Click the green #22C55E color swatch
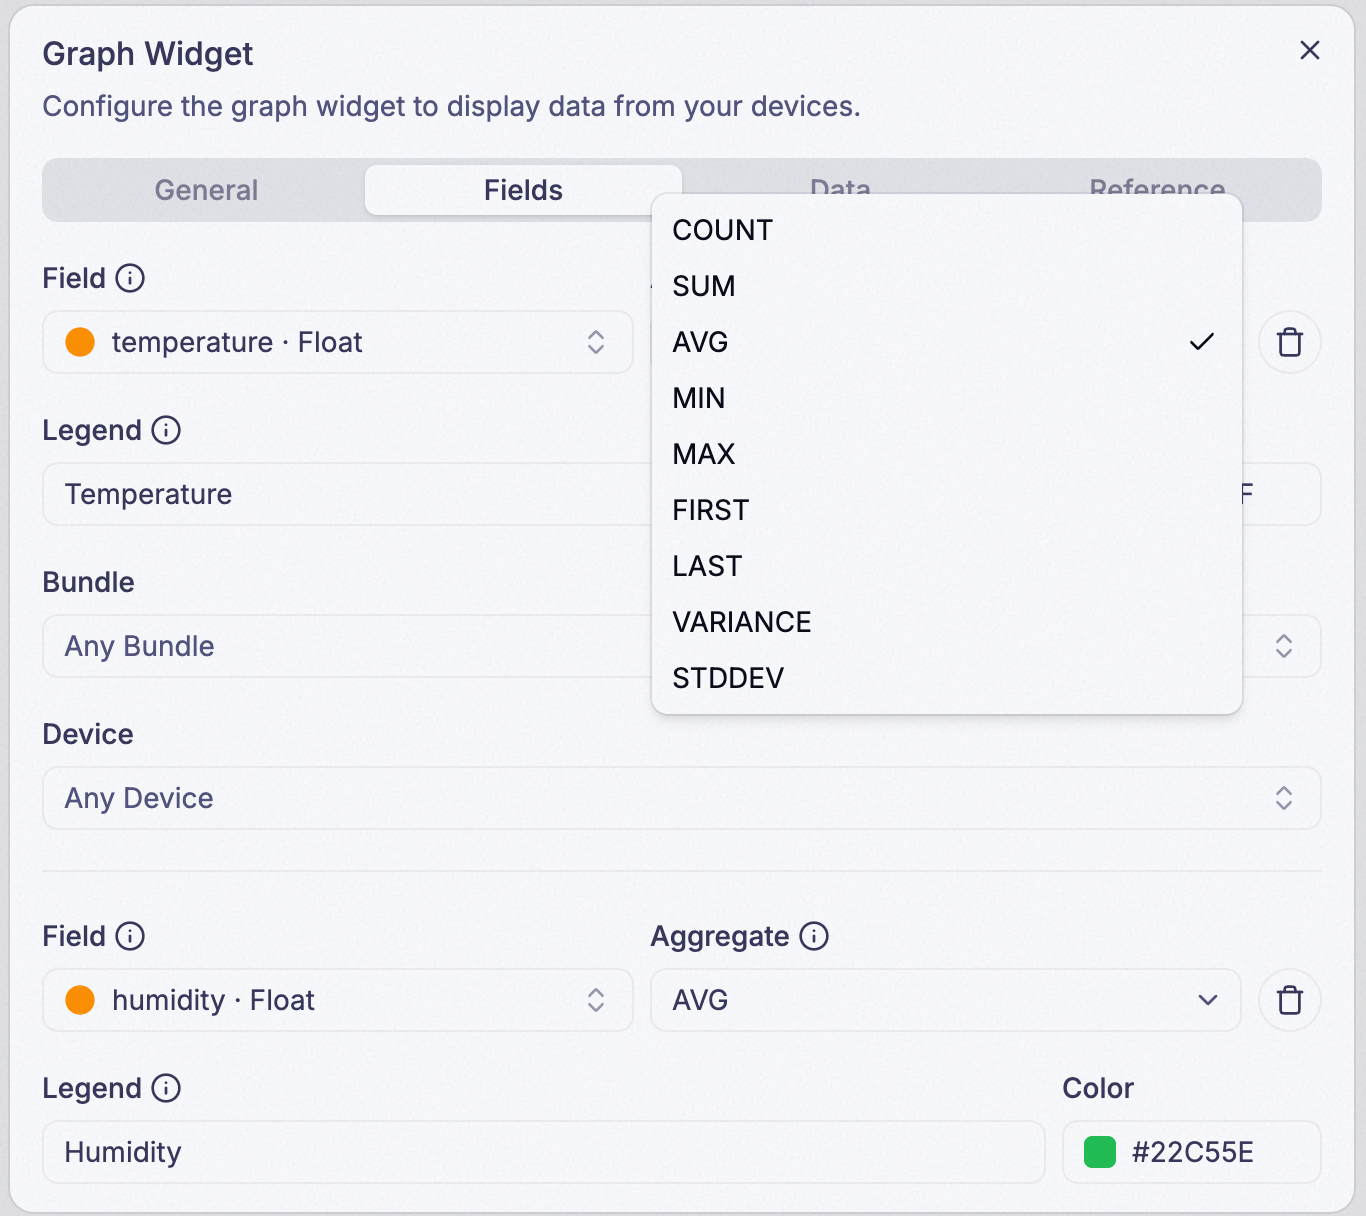 coord(1100,1152)
